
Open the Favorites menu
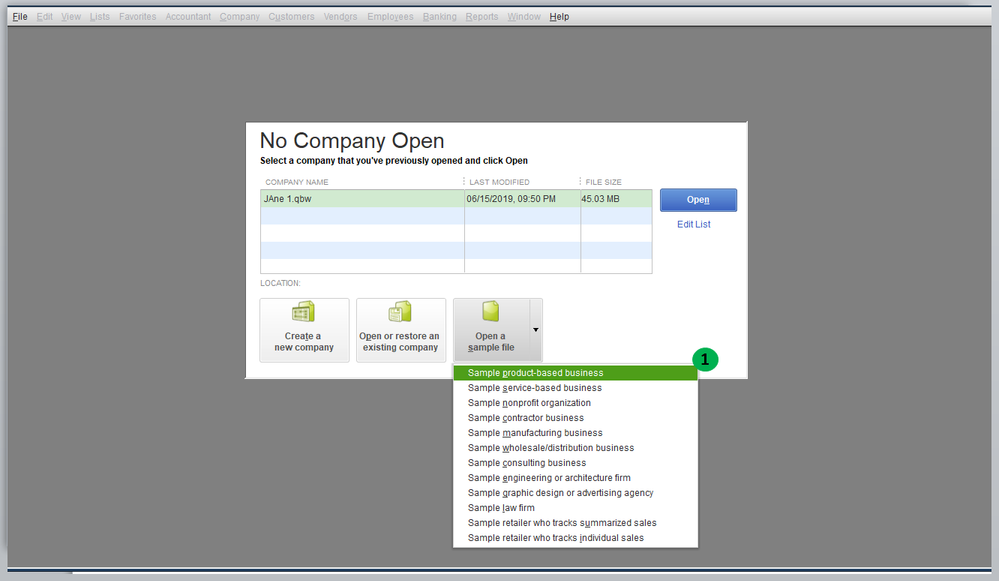[138, 17]
